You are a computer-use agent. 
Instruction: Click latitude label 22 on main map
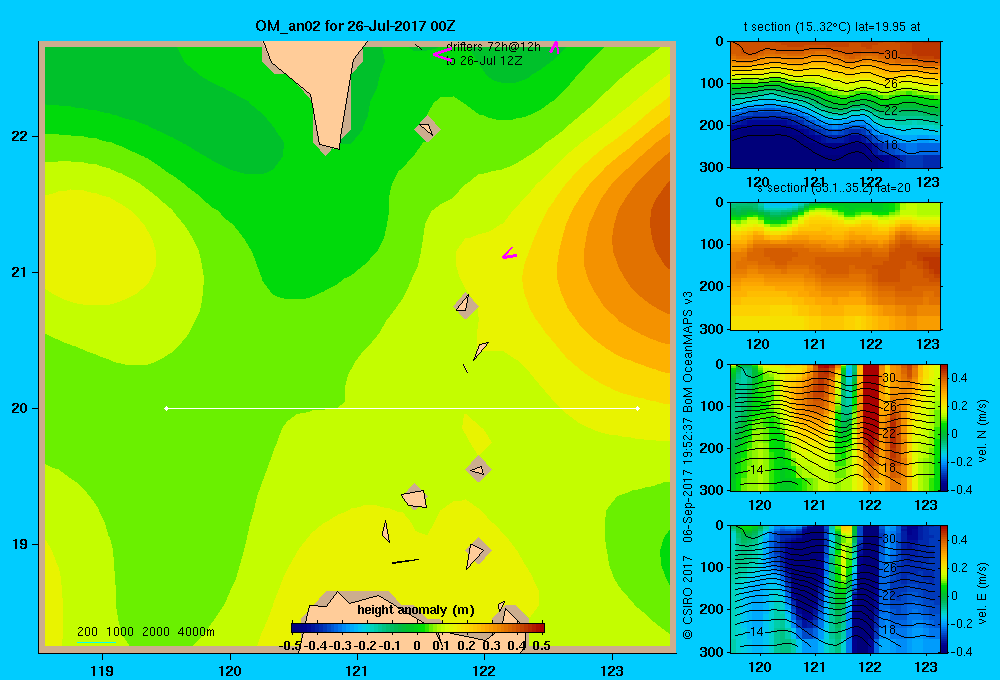coord(19,136)
